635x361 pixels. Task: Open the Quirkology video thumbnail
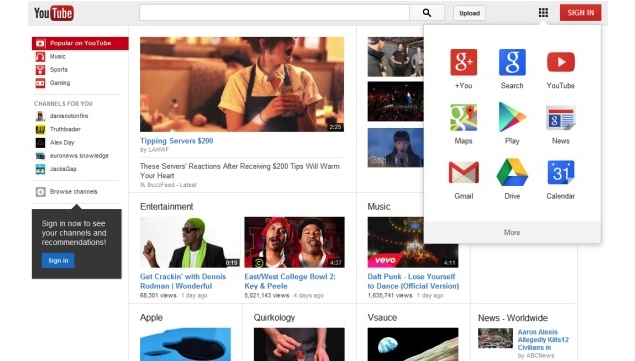coord(299,344)
